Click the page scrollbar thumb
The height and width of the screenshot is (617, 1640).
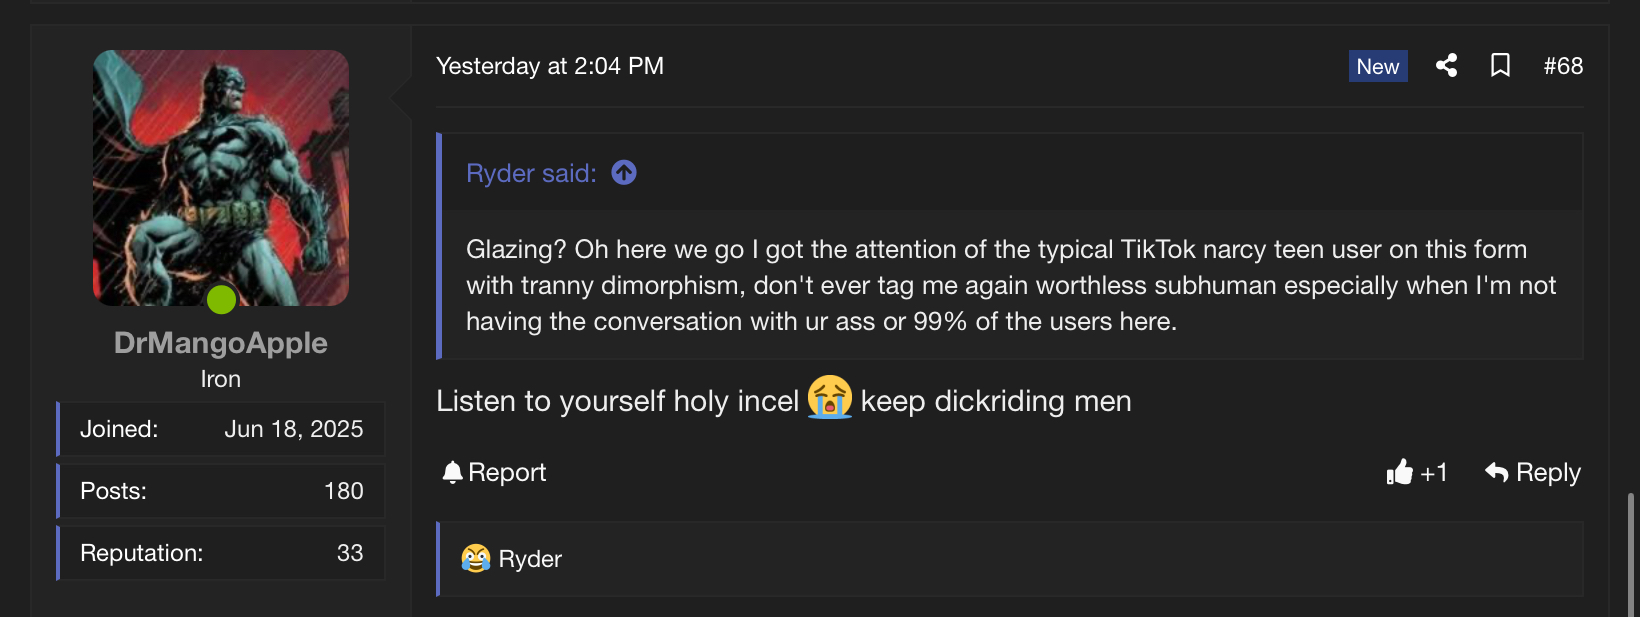click(x=1632, y=553)
